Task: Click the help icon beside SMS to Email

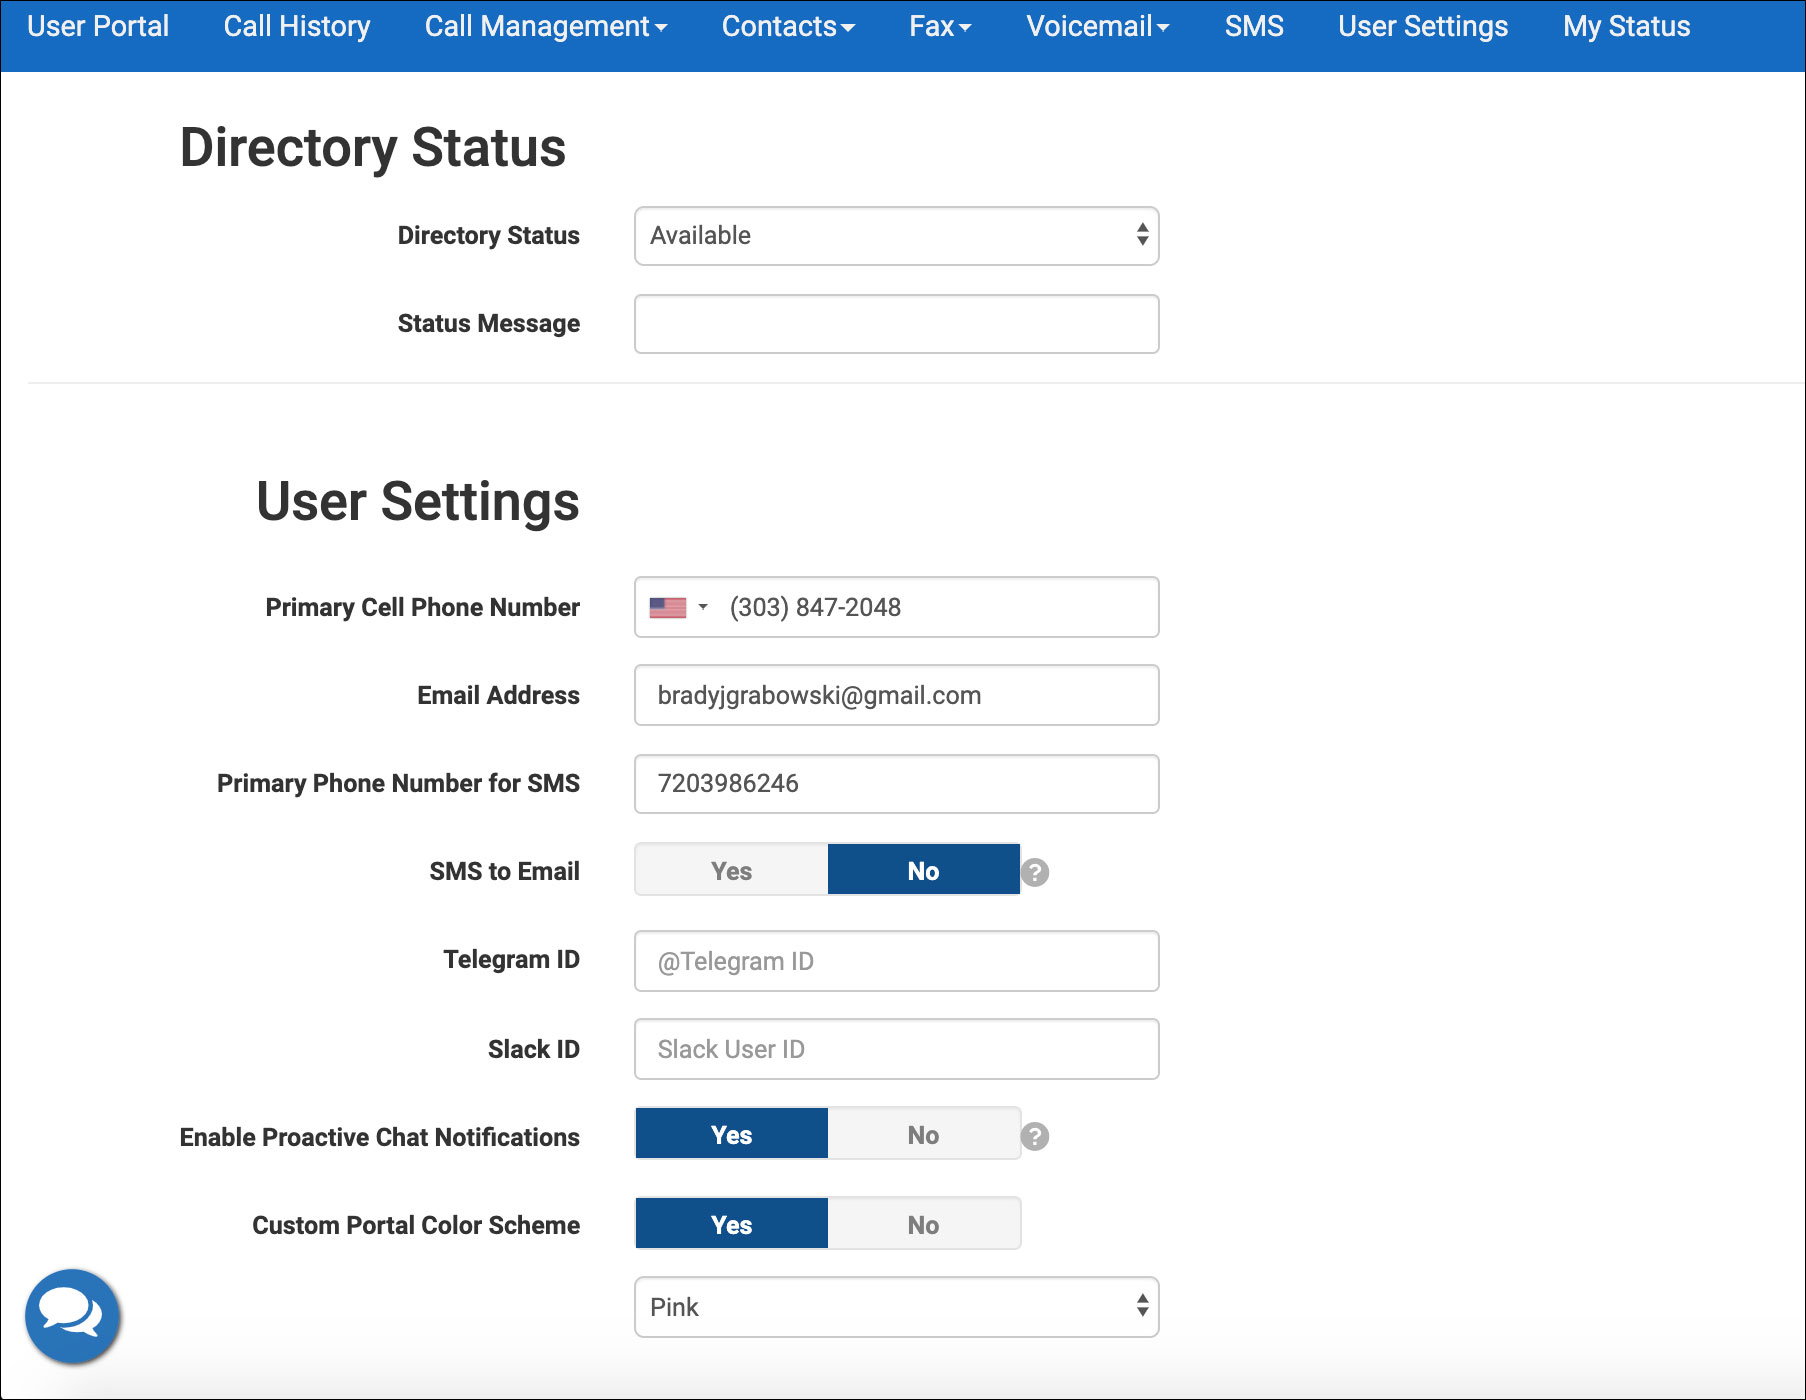Action: [1035, 871]
